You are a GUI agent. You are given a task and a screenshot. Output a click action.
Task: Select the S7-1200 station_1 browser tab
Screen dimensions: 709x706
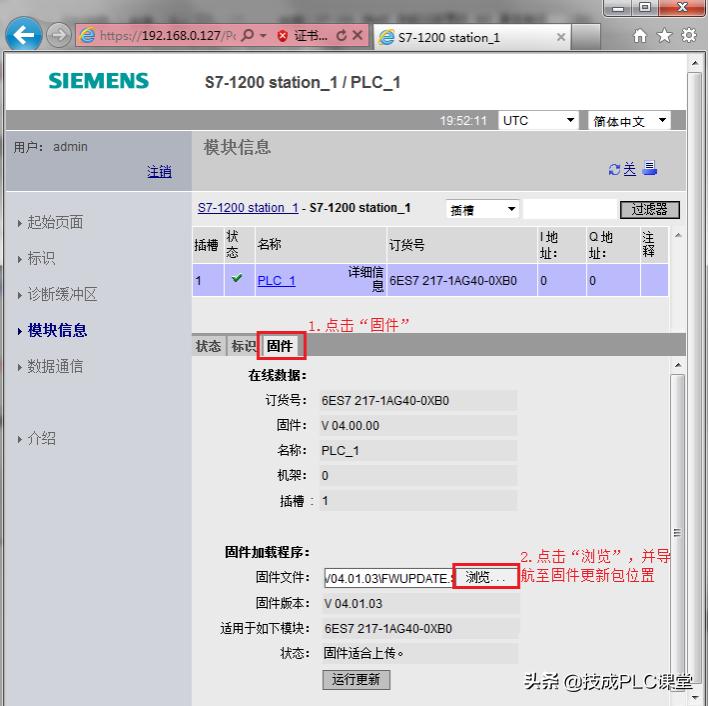473,37
